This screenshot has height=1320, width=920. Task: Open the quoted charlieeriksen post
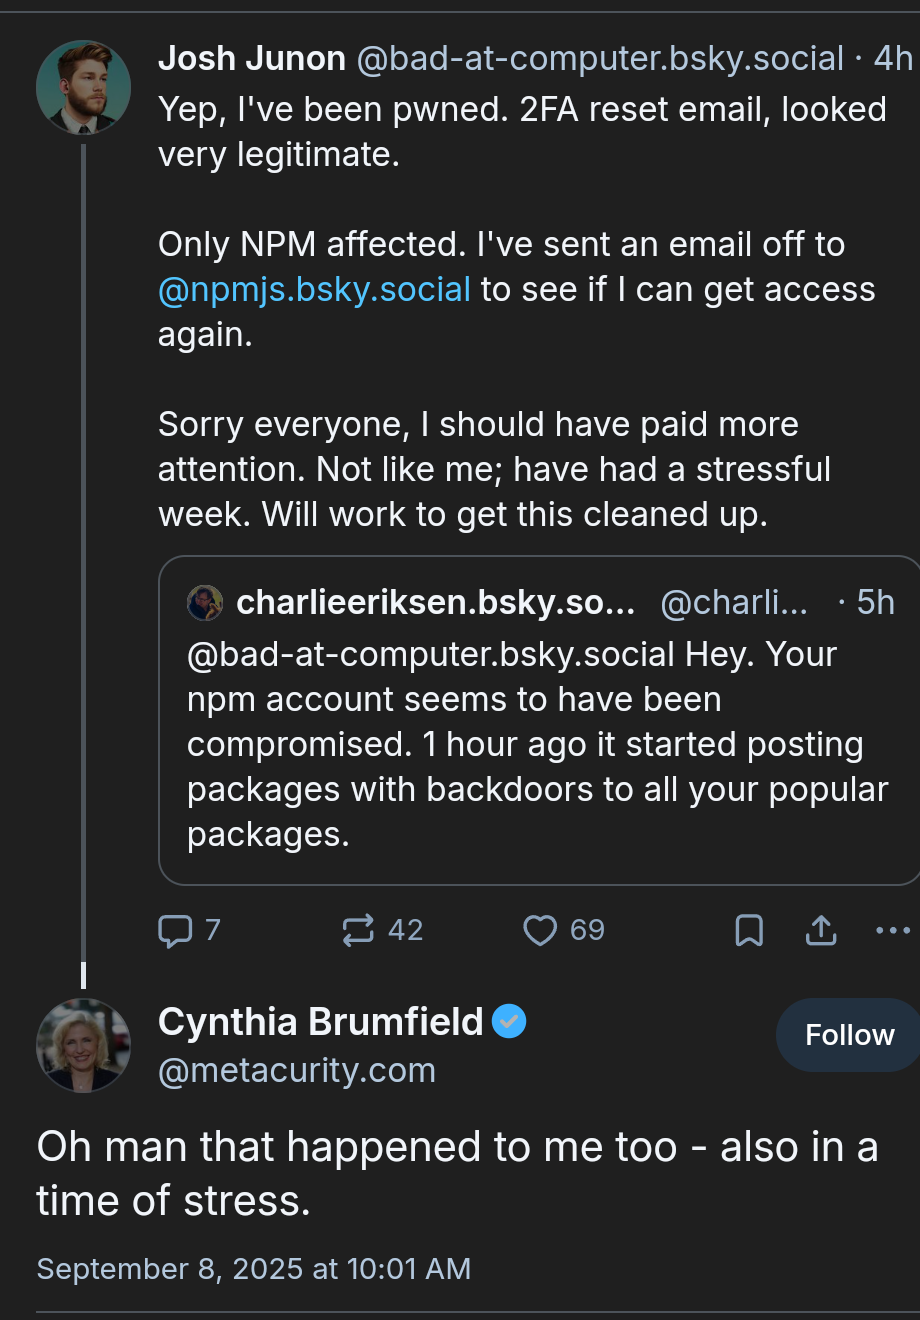(538, 745)
